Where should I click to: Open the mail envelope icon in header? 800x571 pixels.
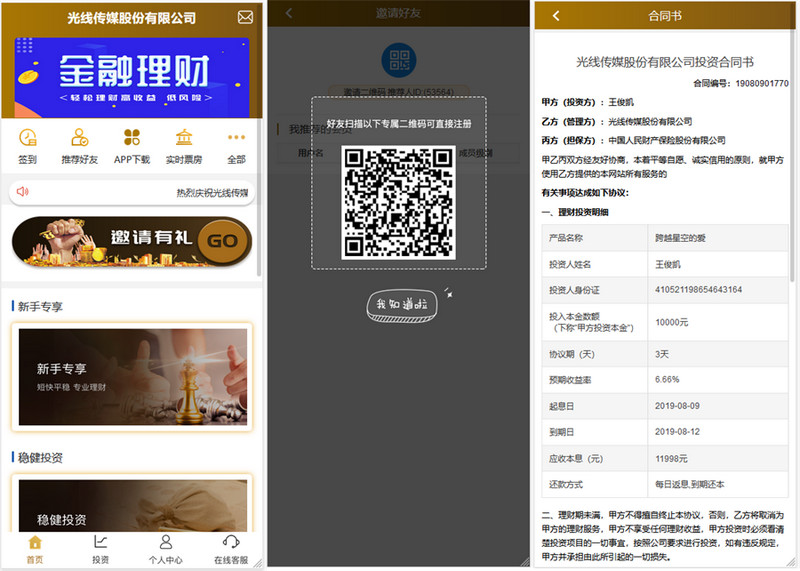click(x=245, y=17)
